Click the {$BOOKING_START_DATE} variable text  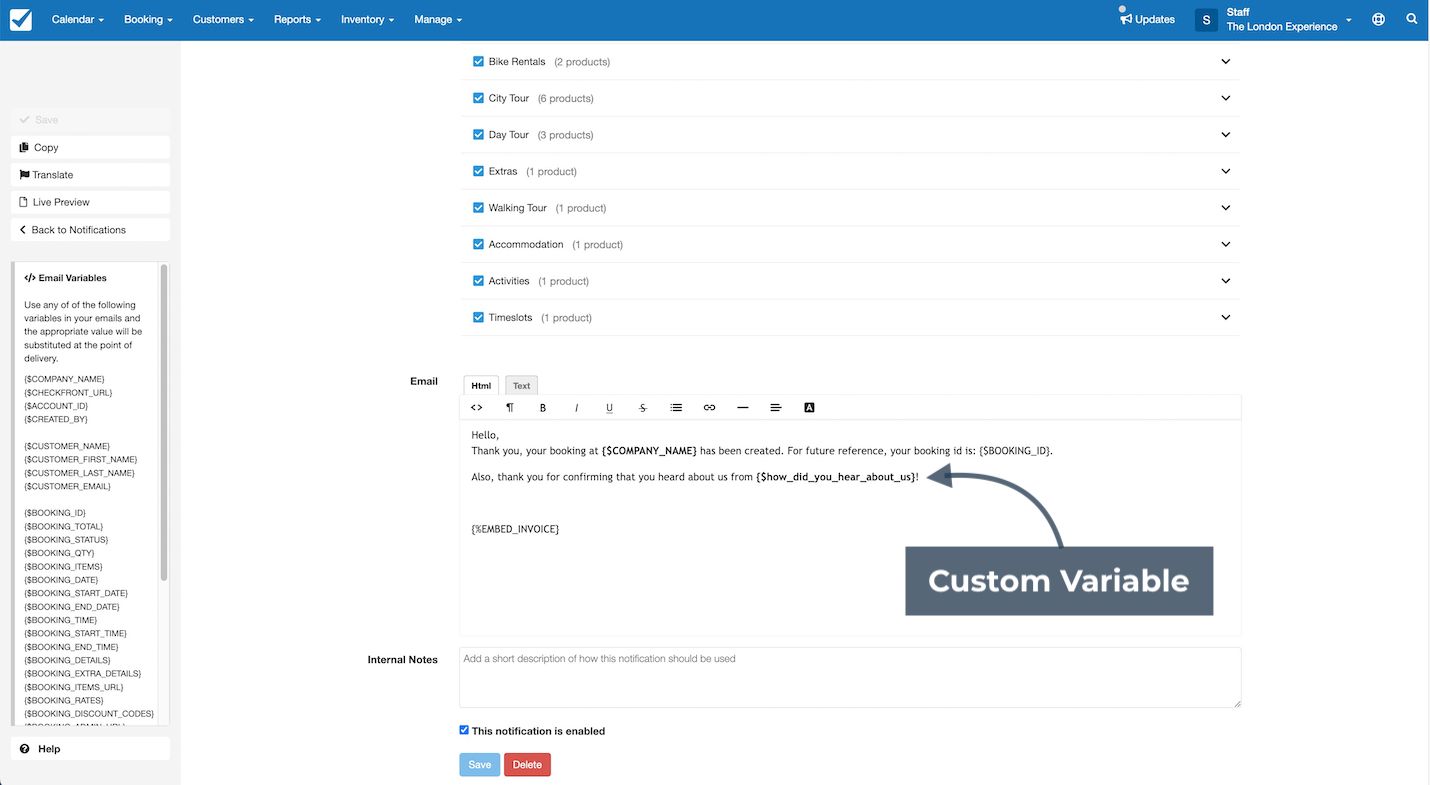point(74,593)
